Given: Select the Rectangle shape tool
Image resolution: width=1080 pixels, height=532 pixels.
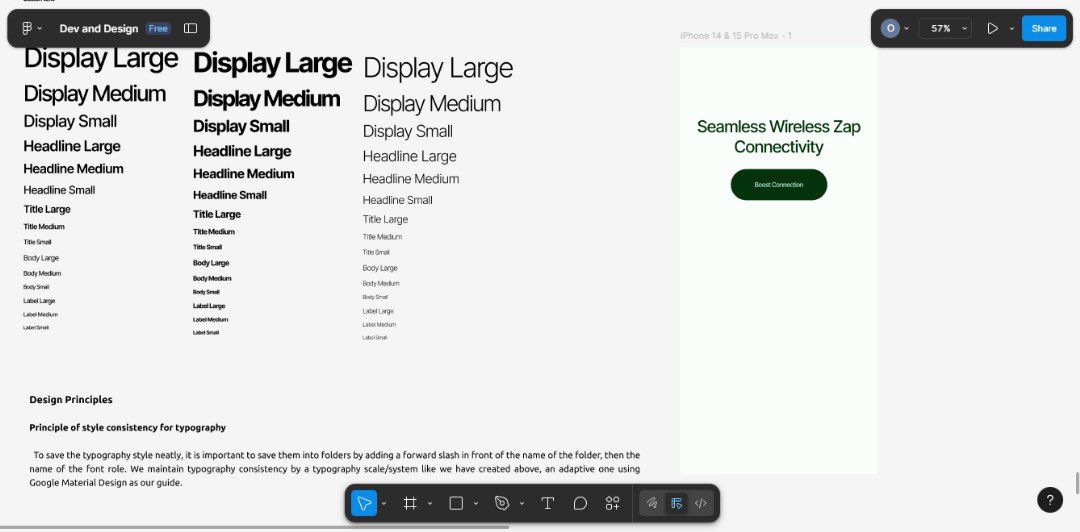Looking at the screenshot, I should click(x=456, y=503).
